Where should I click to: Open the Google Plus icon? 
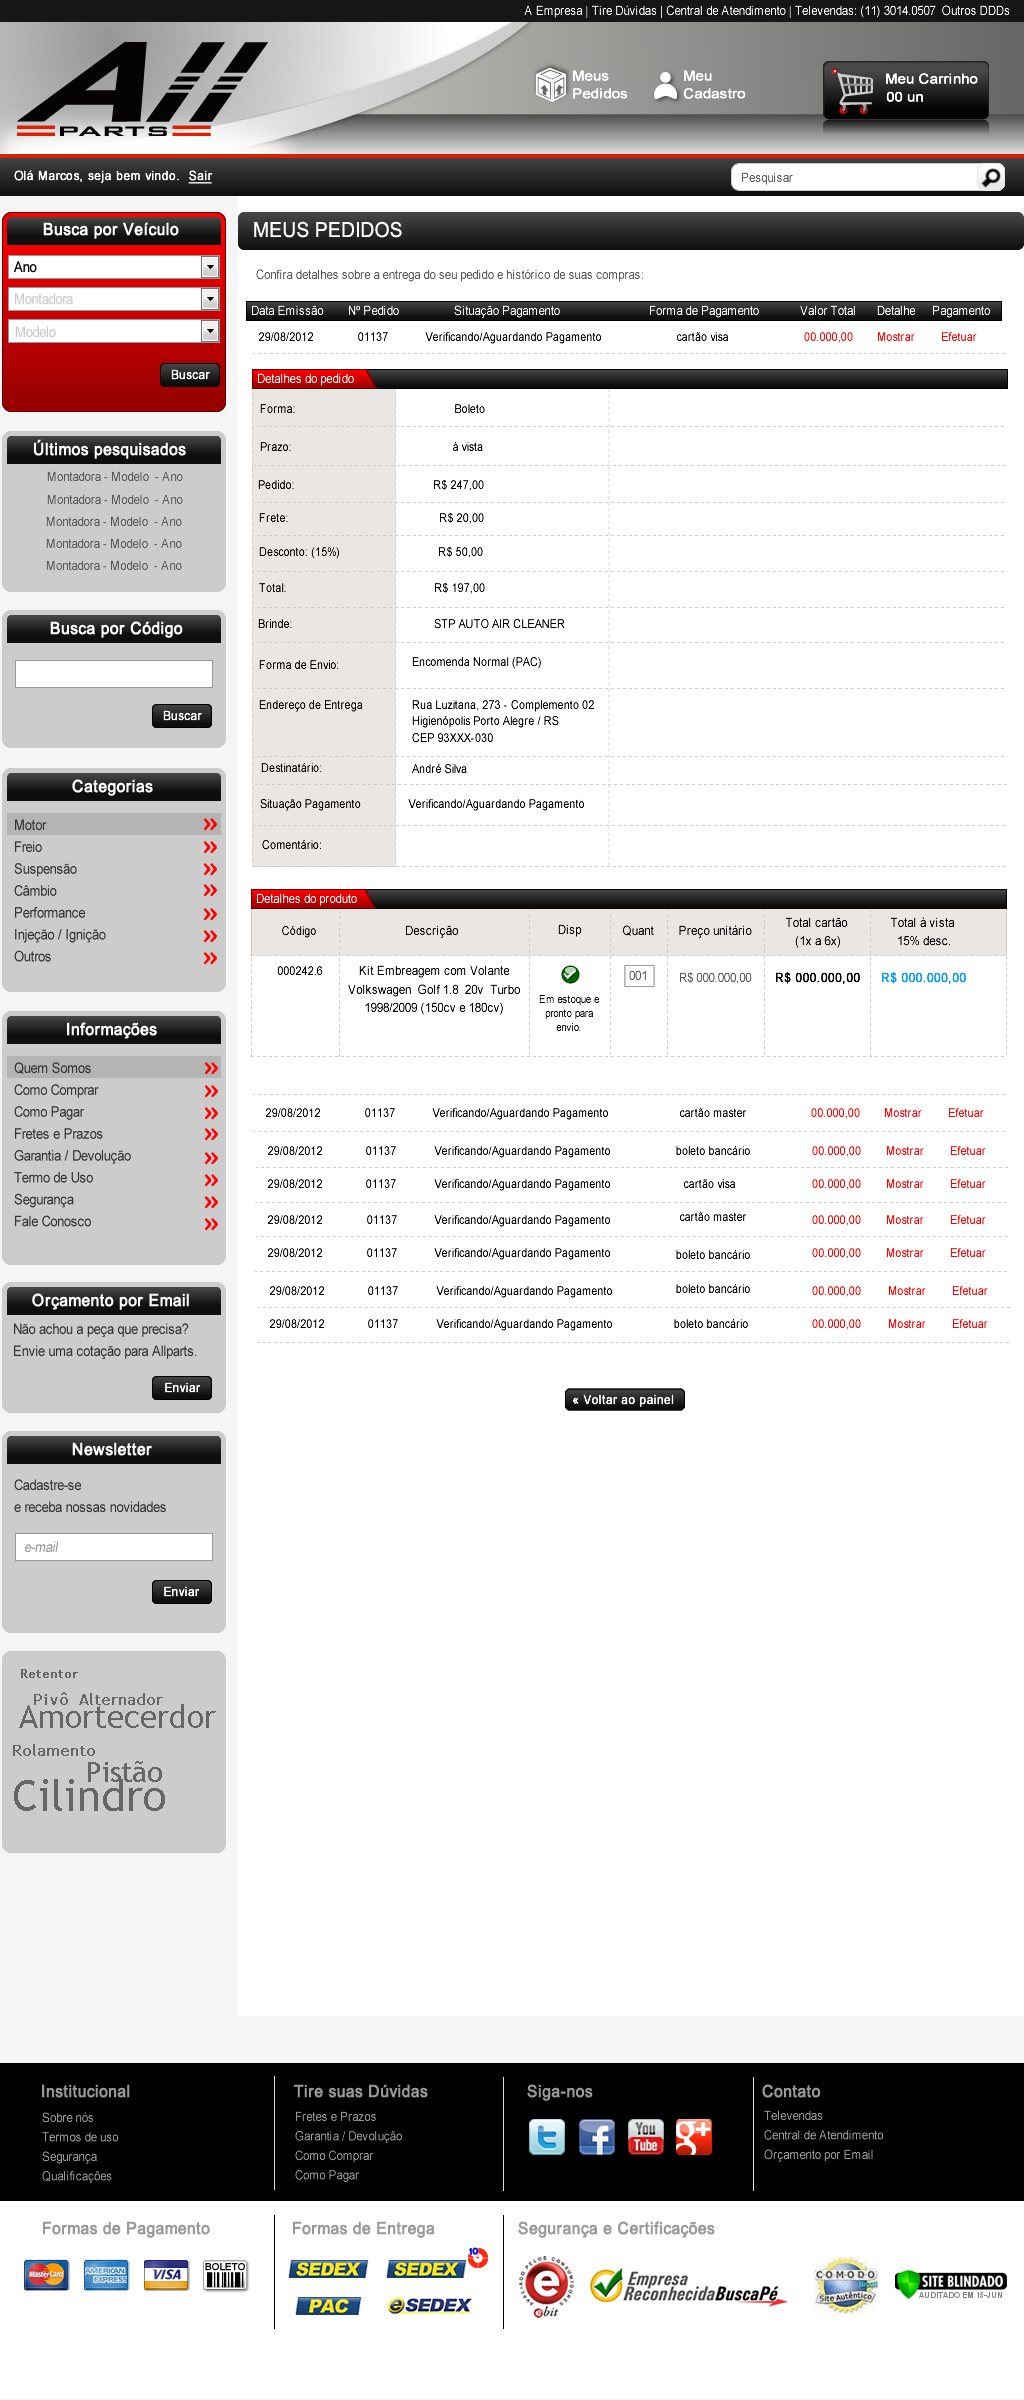click(x=694, y=2137)
